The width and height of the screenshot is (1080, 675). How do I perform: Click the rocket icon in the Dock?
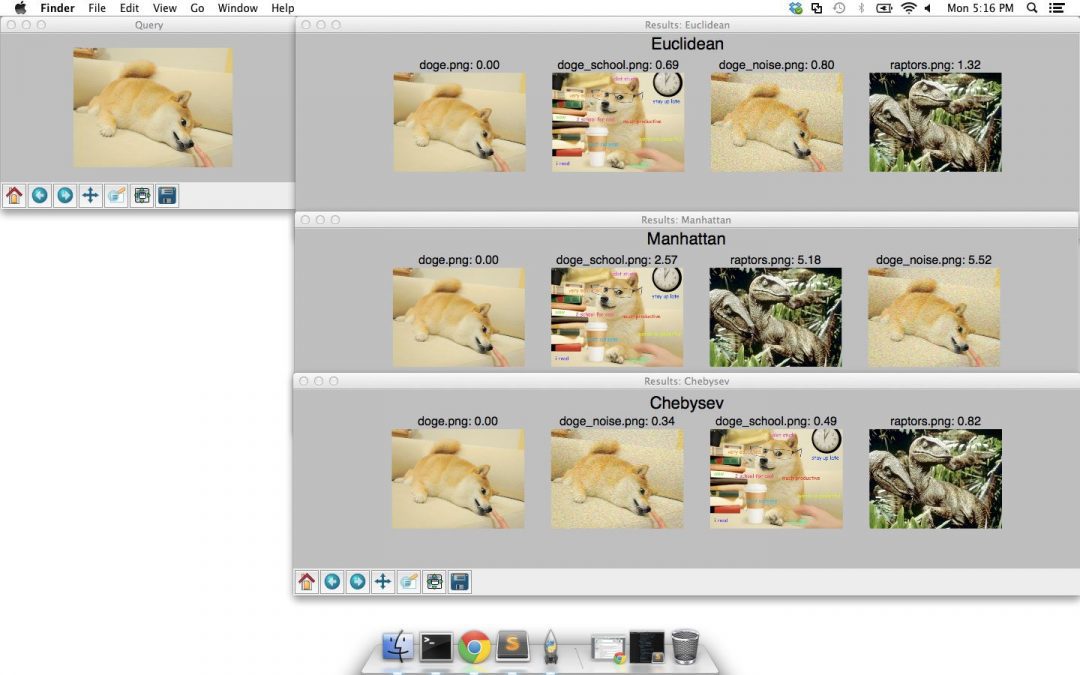pos(550,647)
